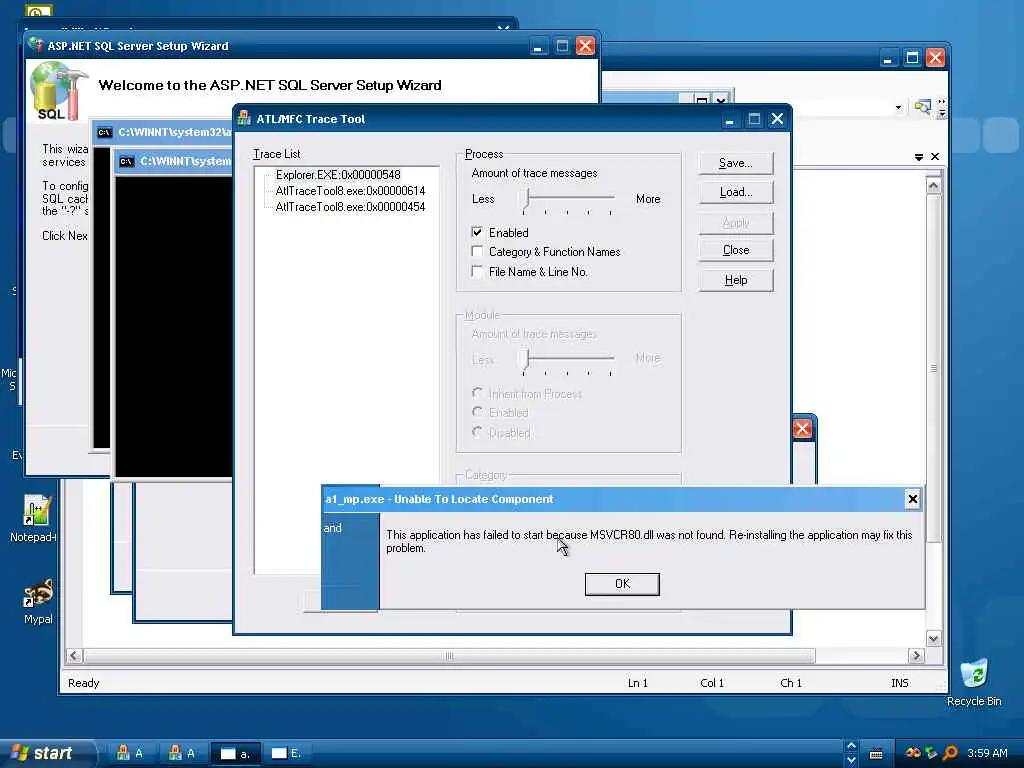
Task: Click the keyboard icon in the taskbar
Action: pos(876,754)
